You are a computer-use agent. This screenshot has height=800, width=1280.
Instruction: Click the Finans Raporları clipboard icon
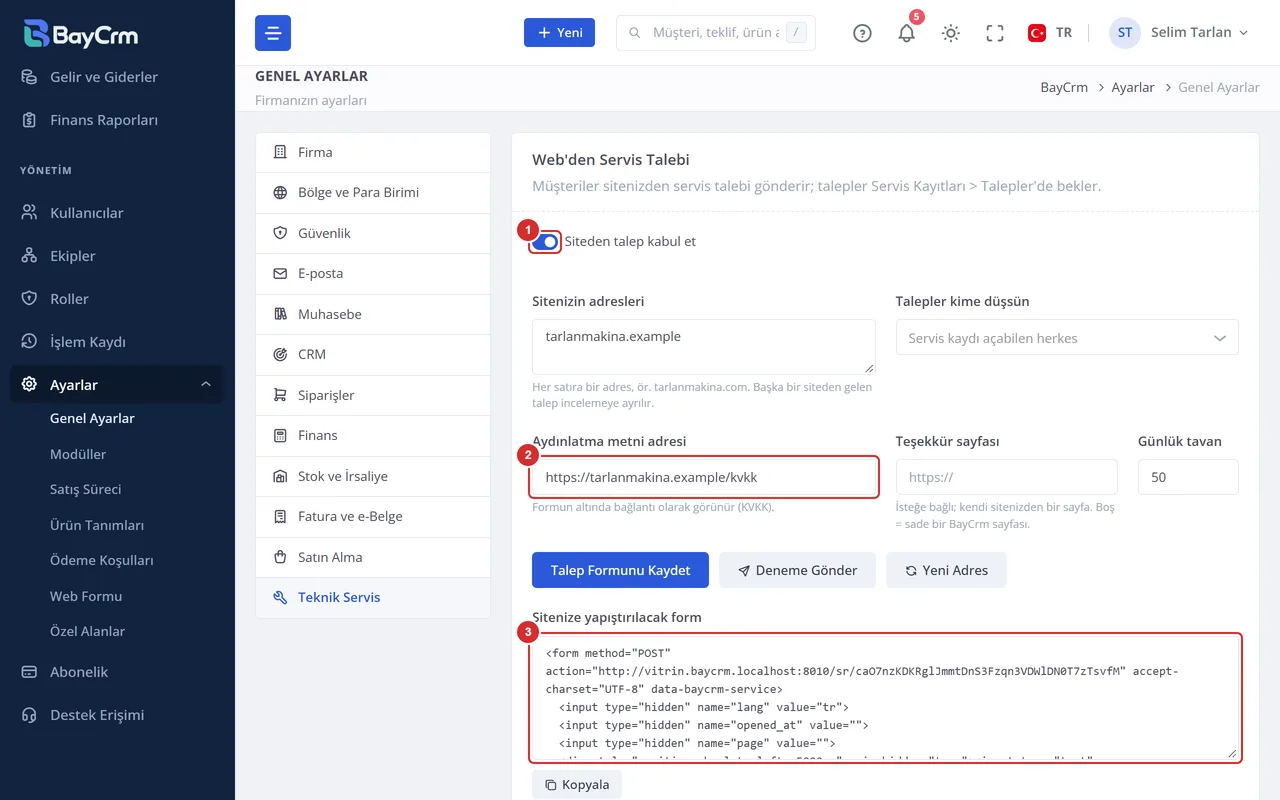(x=30, y=120)
